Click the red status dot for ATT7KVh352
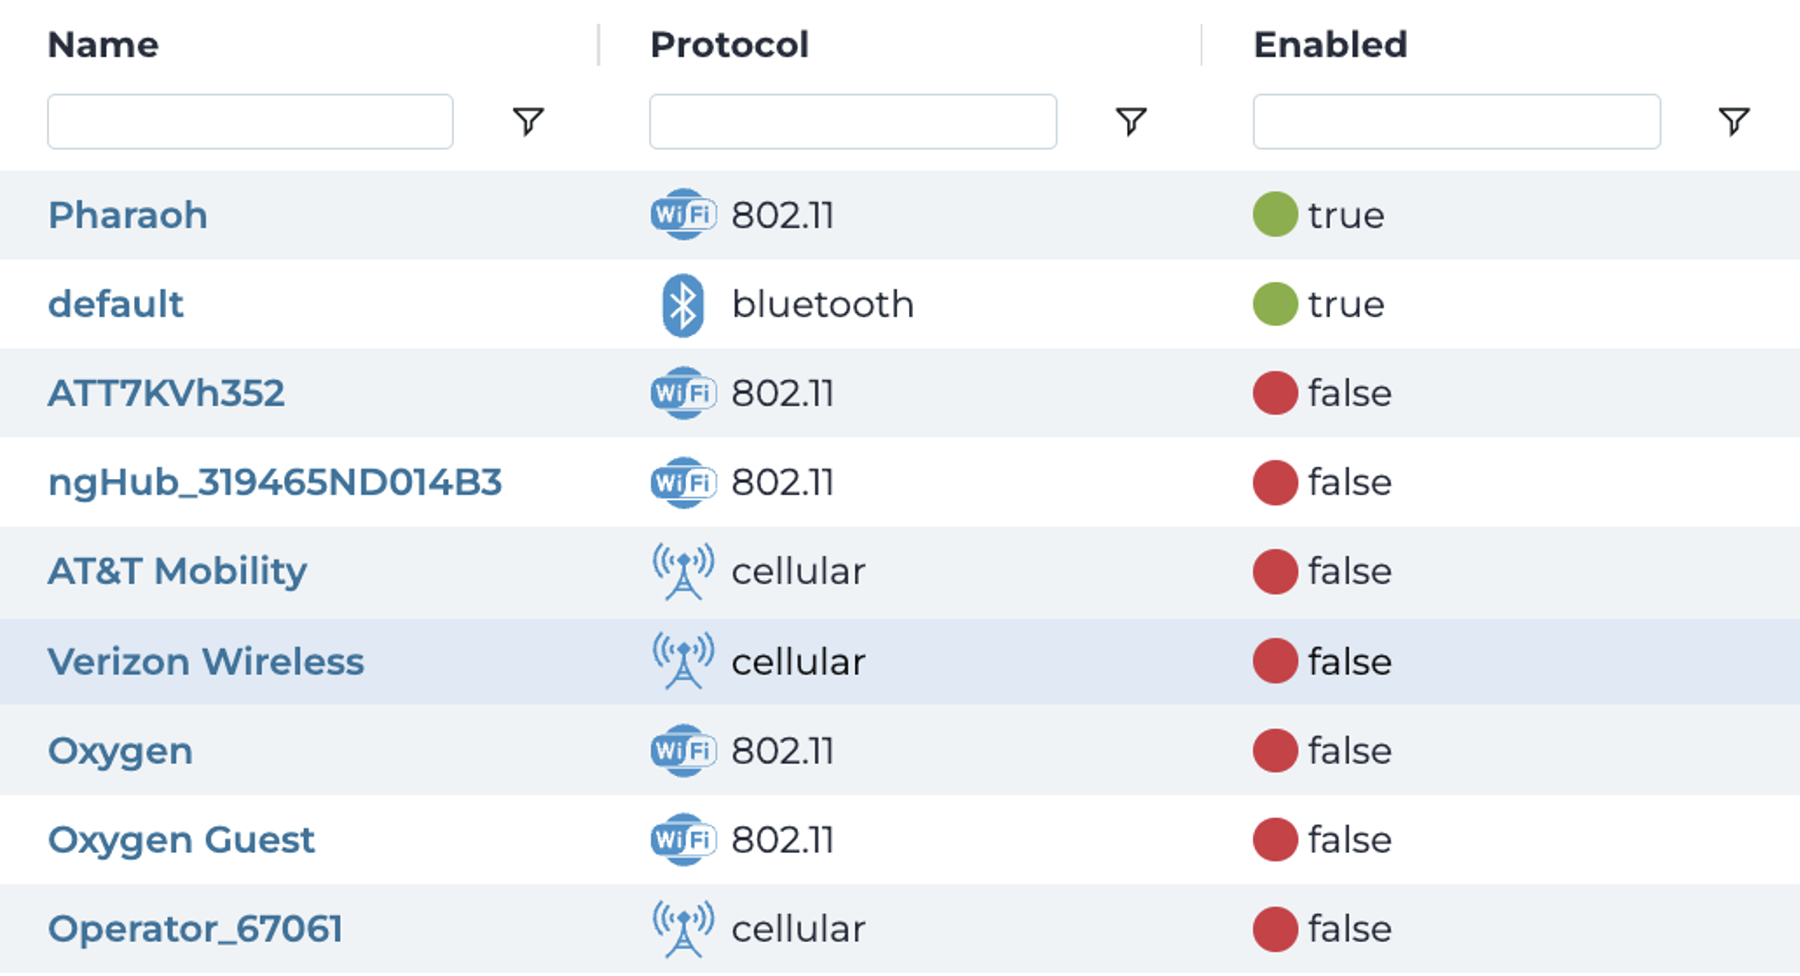Screen dimensions: 1800x976 coord(1275,393)
